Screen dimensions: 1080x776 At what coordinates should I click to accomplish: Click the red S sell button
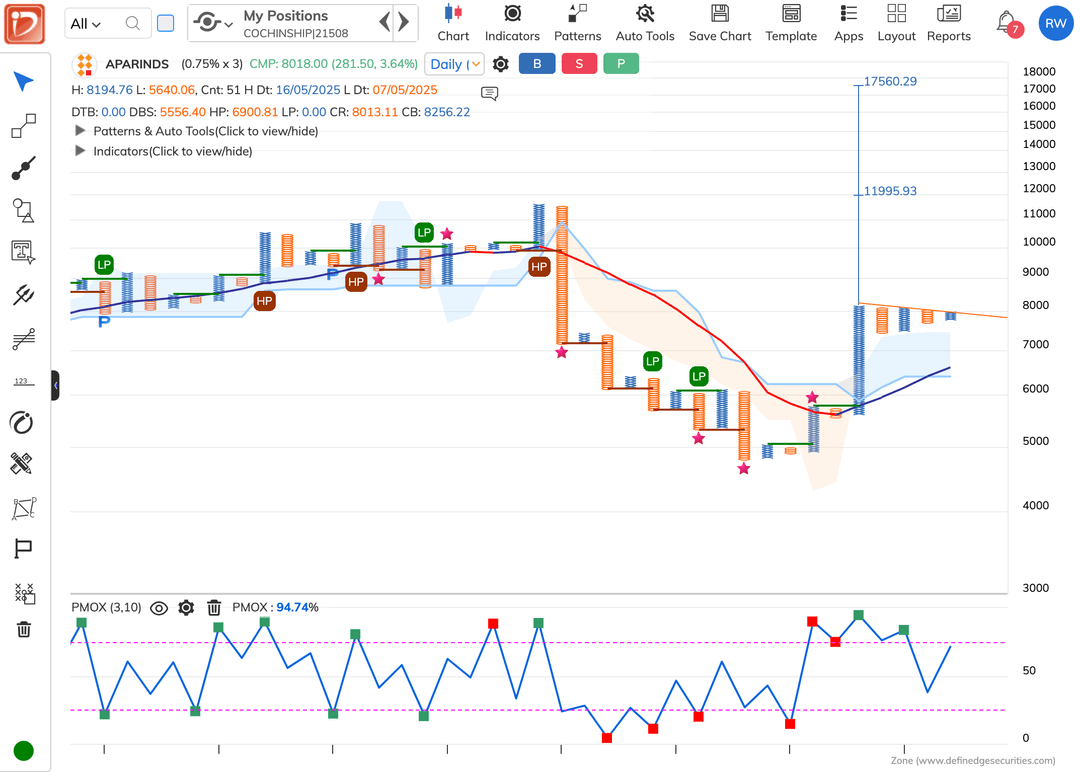(579, 63)
